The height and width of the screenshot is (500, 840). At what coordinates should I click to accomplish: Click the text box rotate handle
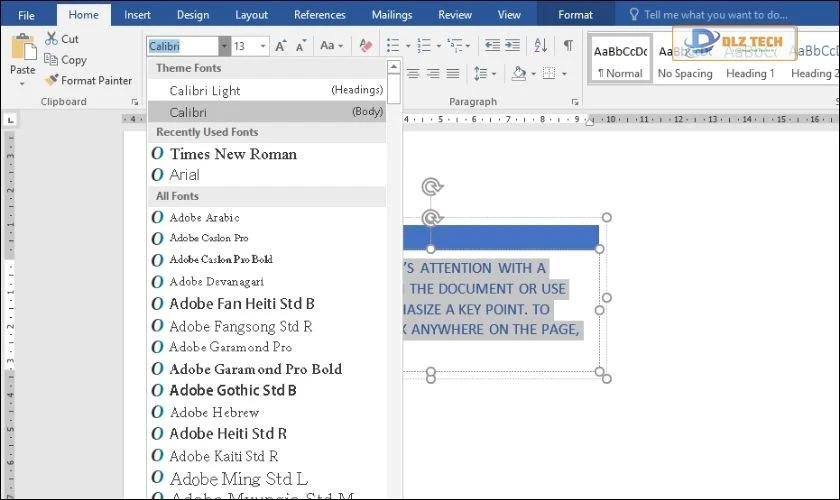pyautogui.click(x=431, y=186)
